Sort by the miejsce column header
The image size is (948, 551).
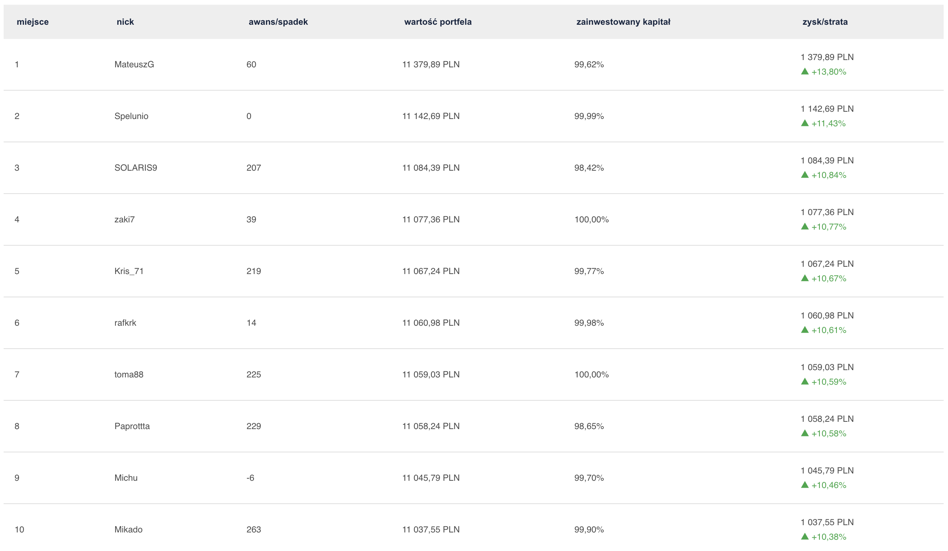(33, 22)
